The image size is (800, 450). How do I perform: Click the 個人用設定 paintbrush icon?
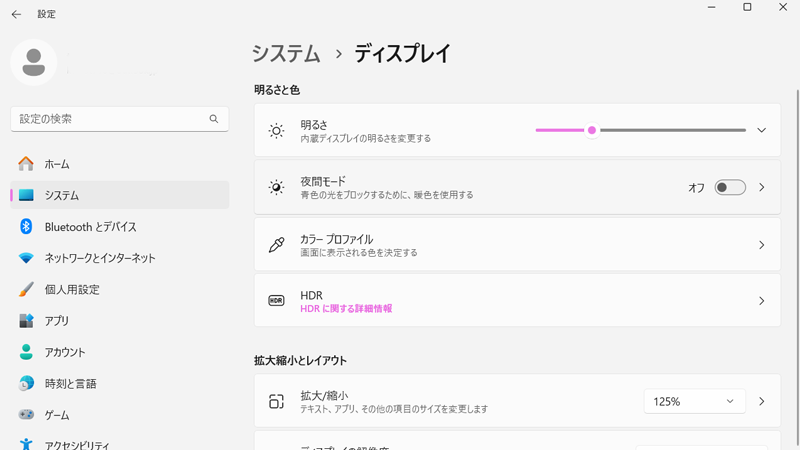tap(26, 290)
